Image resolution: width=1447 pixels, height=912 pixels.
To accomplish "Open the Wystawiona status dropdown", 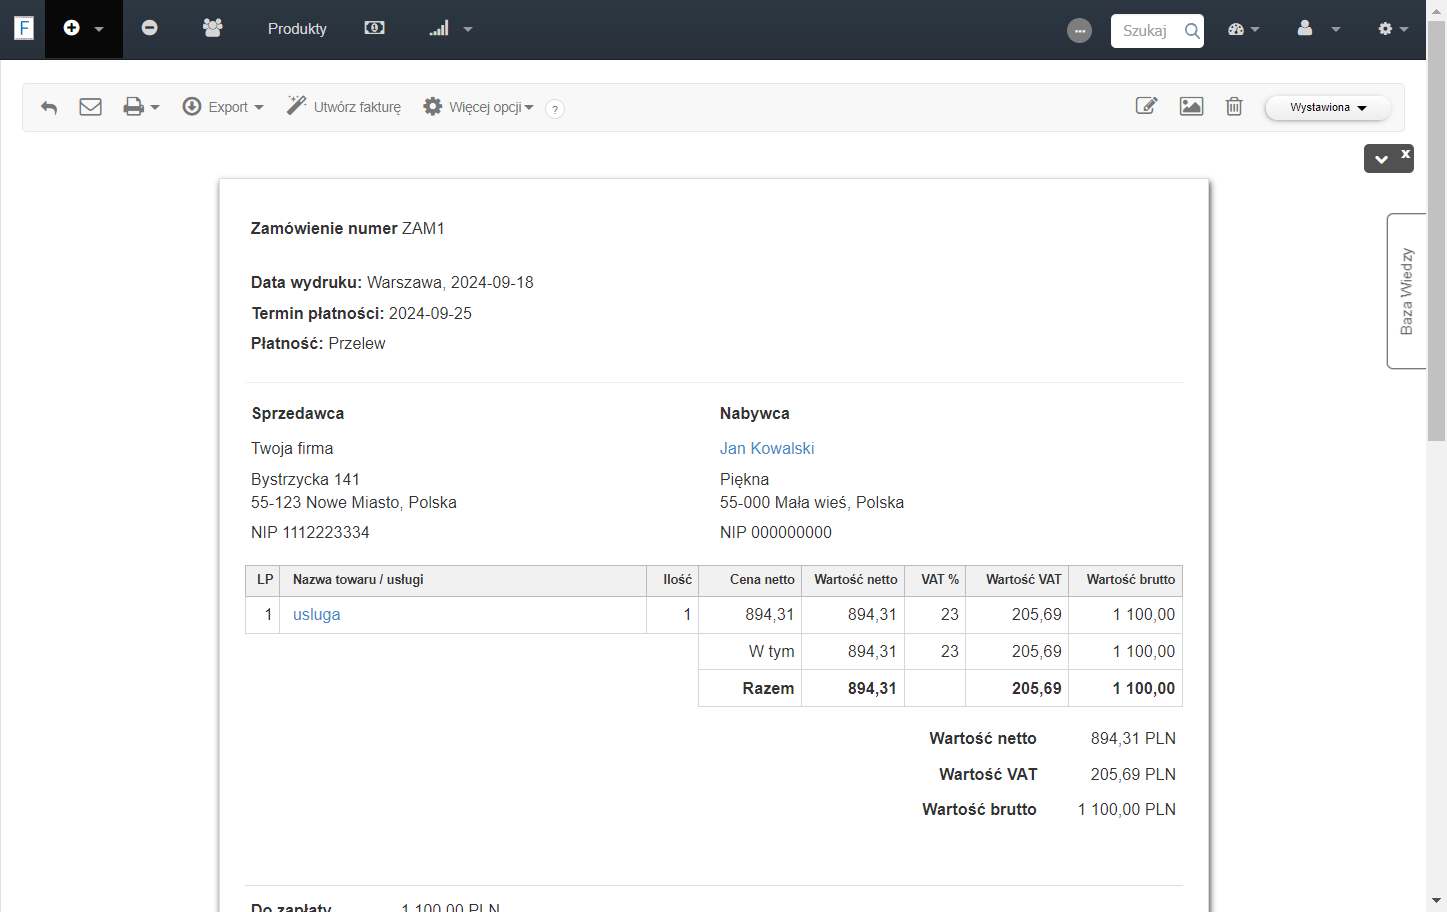I will coord(1328,108).
